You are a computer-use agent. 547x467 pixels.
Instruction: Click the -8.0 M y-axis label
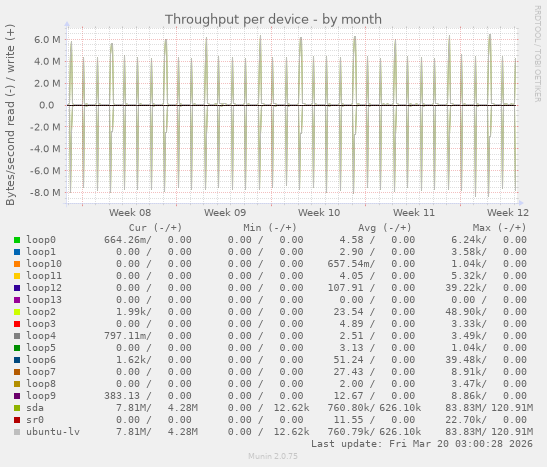[45, 193]
